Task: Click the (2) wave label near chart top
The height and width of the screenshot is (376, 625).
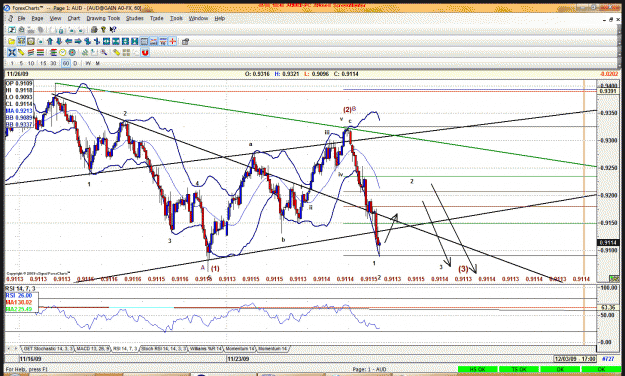Action: (347, 110)
